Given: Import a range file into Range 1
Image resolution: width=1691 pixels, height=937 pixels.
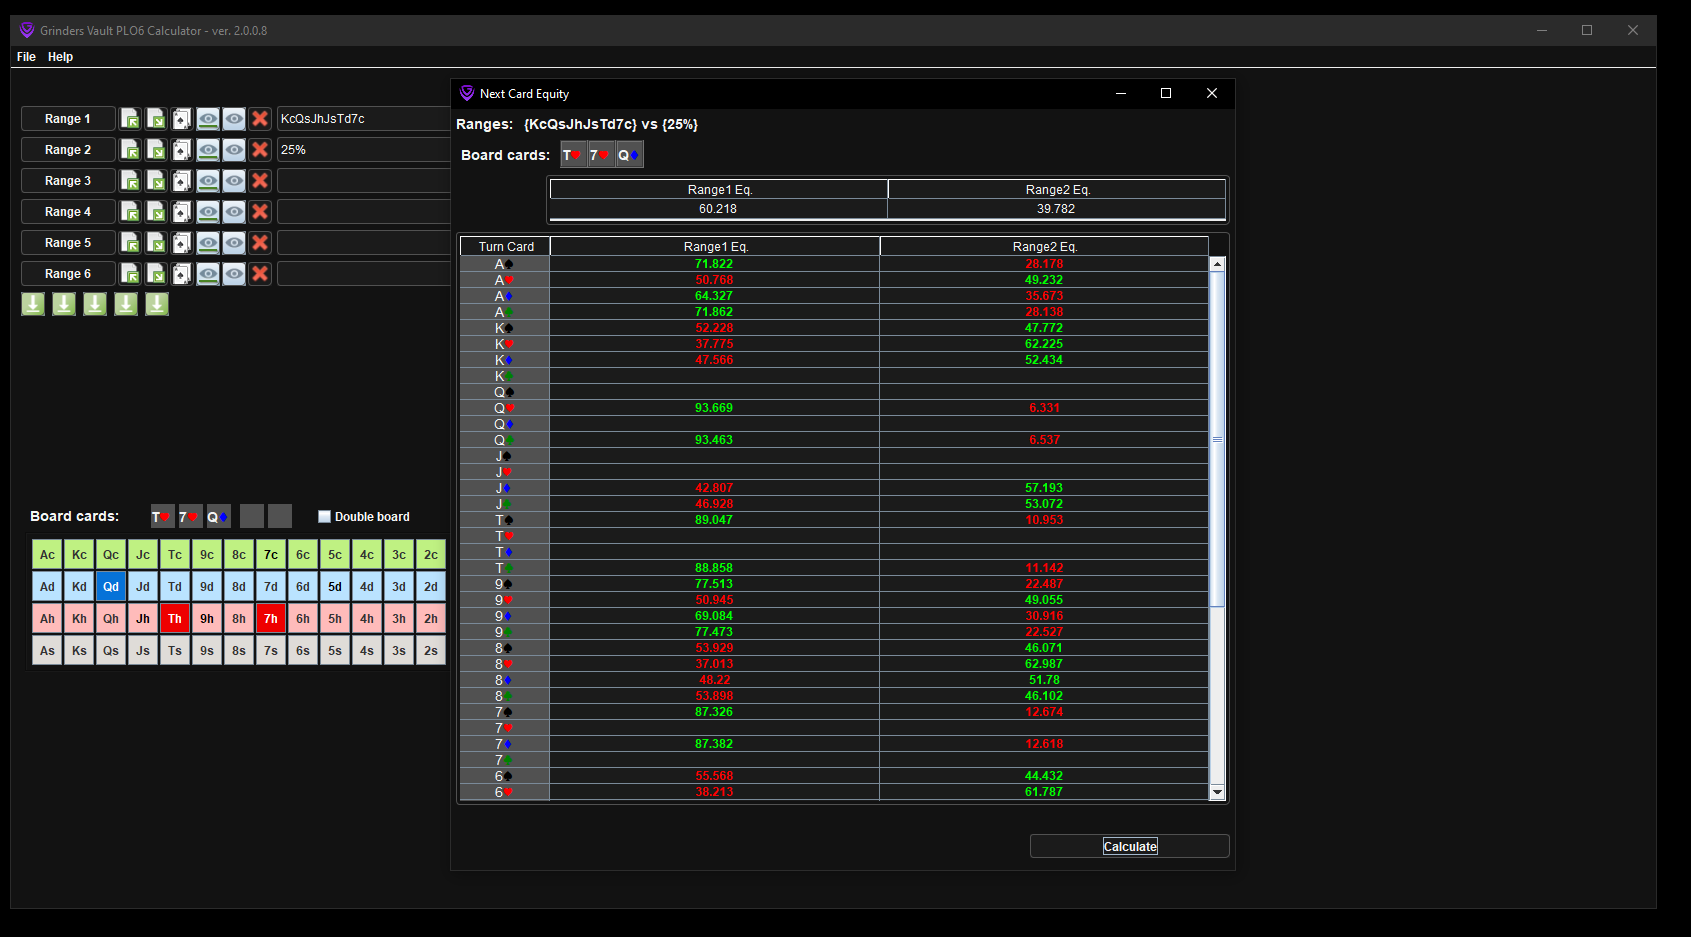Looking at the screenshot, I should click(x=130, y=118).
